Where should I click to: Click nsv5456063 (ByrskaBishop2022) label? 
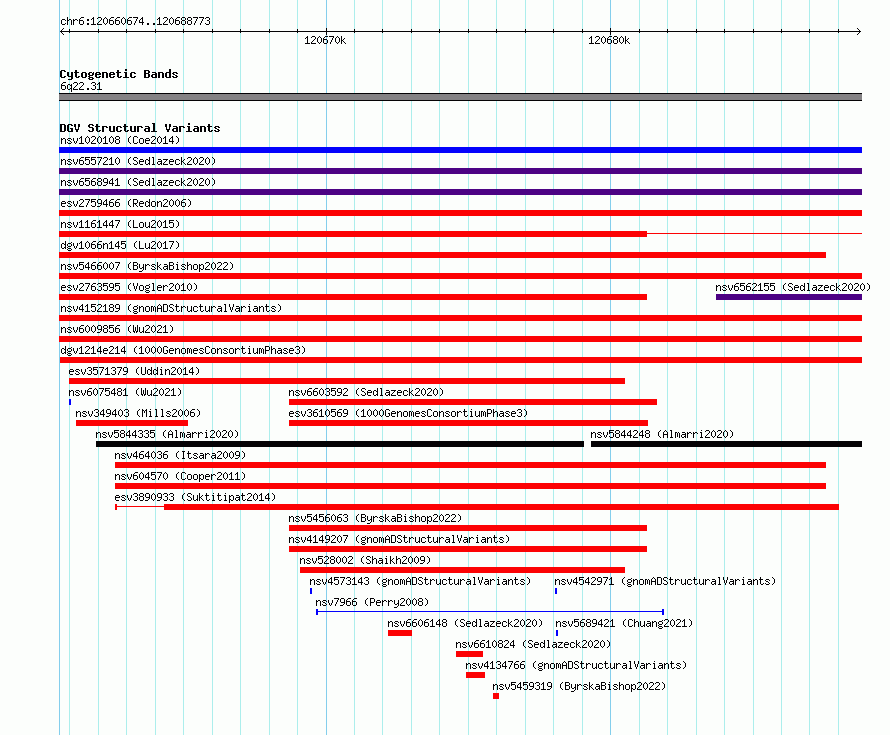pos(375,518)
